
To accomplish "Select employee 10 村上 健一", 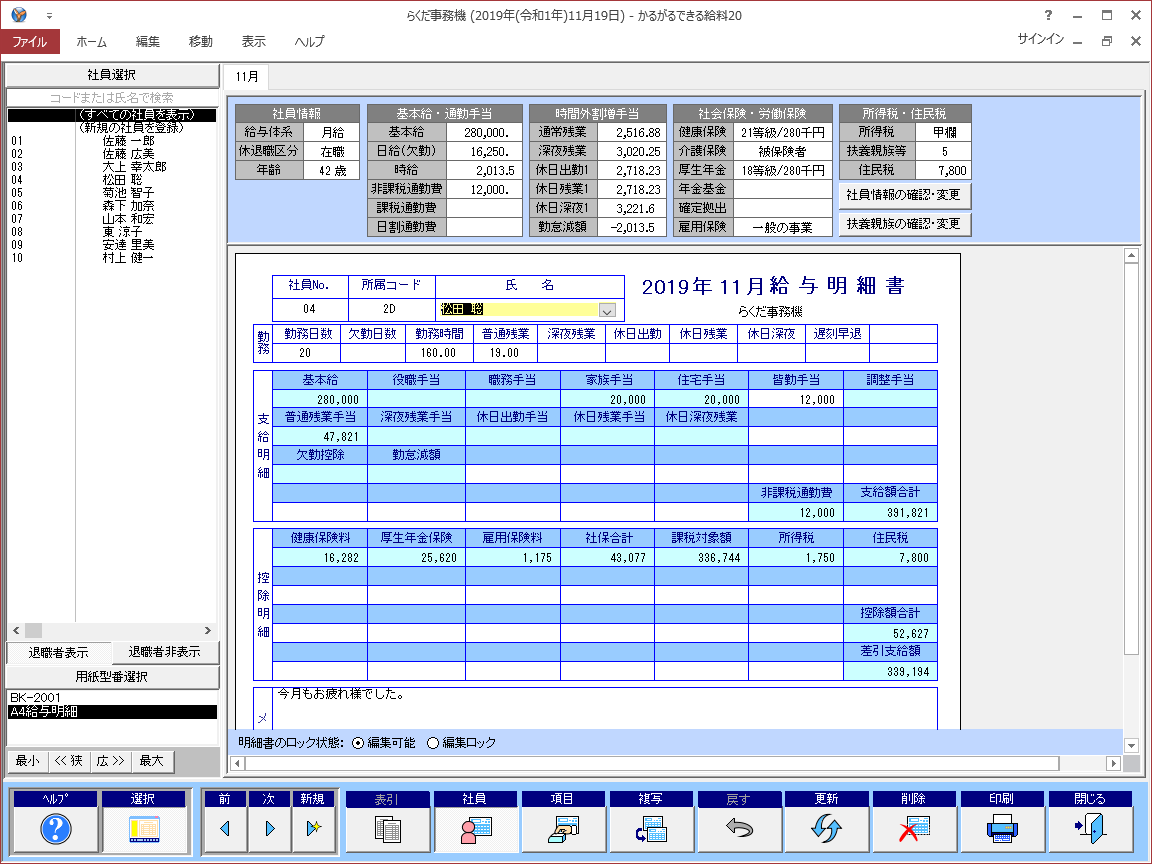I will click(112, 258).
